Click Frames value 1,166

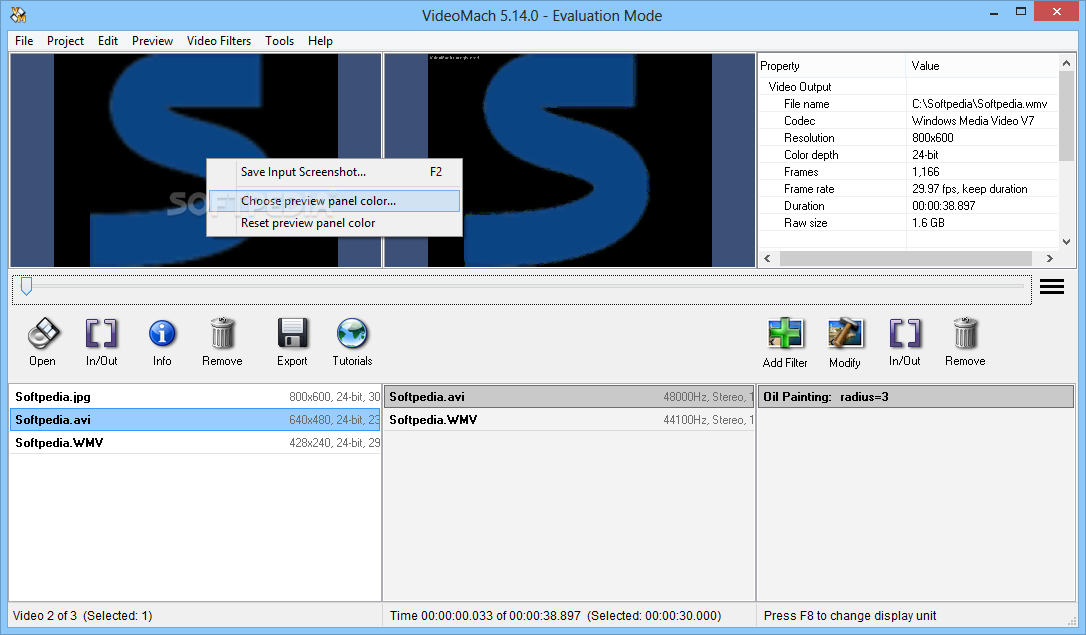926,172
